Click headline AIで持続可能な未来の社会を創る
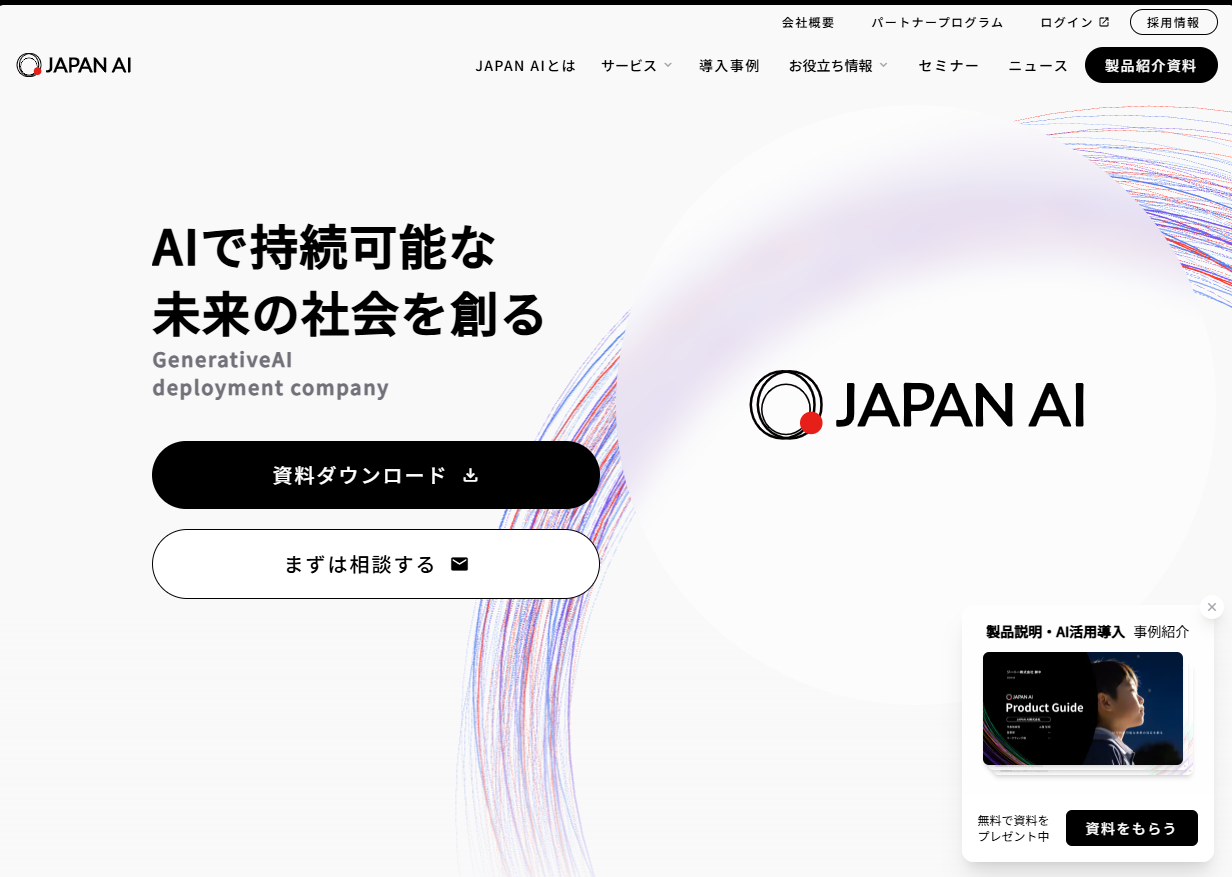Image resolution: width=1232 pixels, height=877 pixels. [x=349, y=280]
